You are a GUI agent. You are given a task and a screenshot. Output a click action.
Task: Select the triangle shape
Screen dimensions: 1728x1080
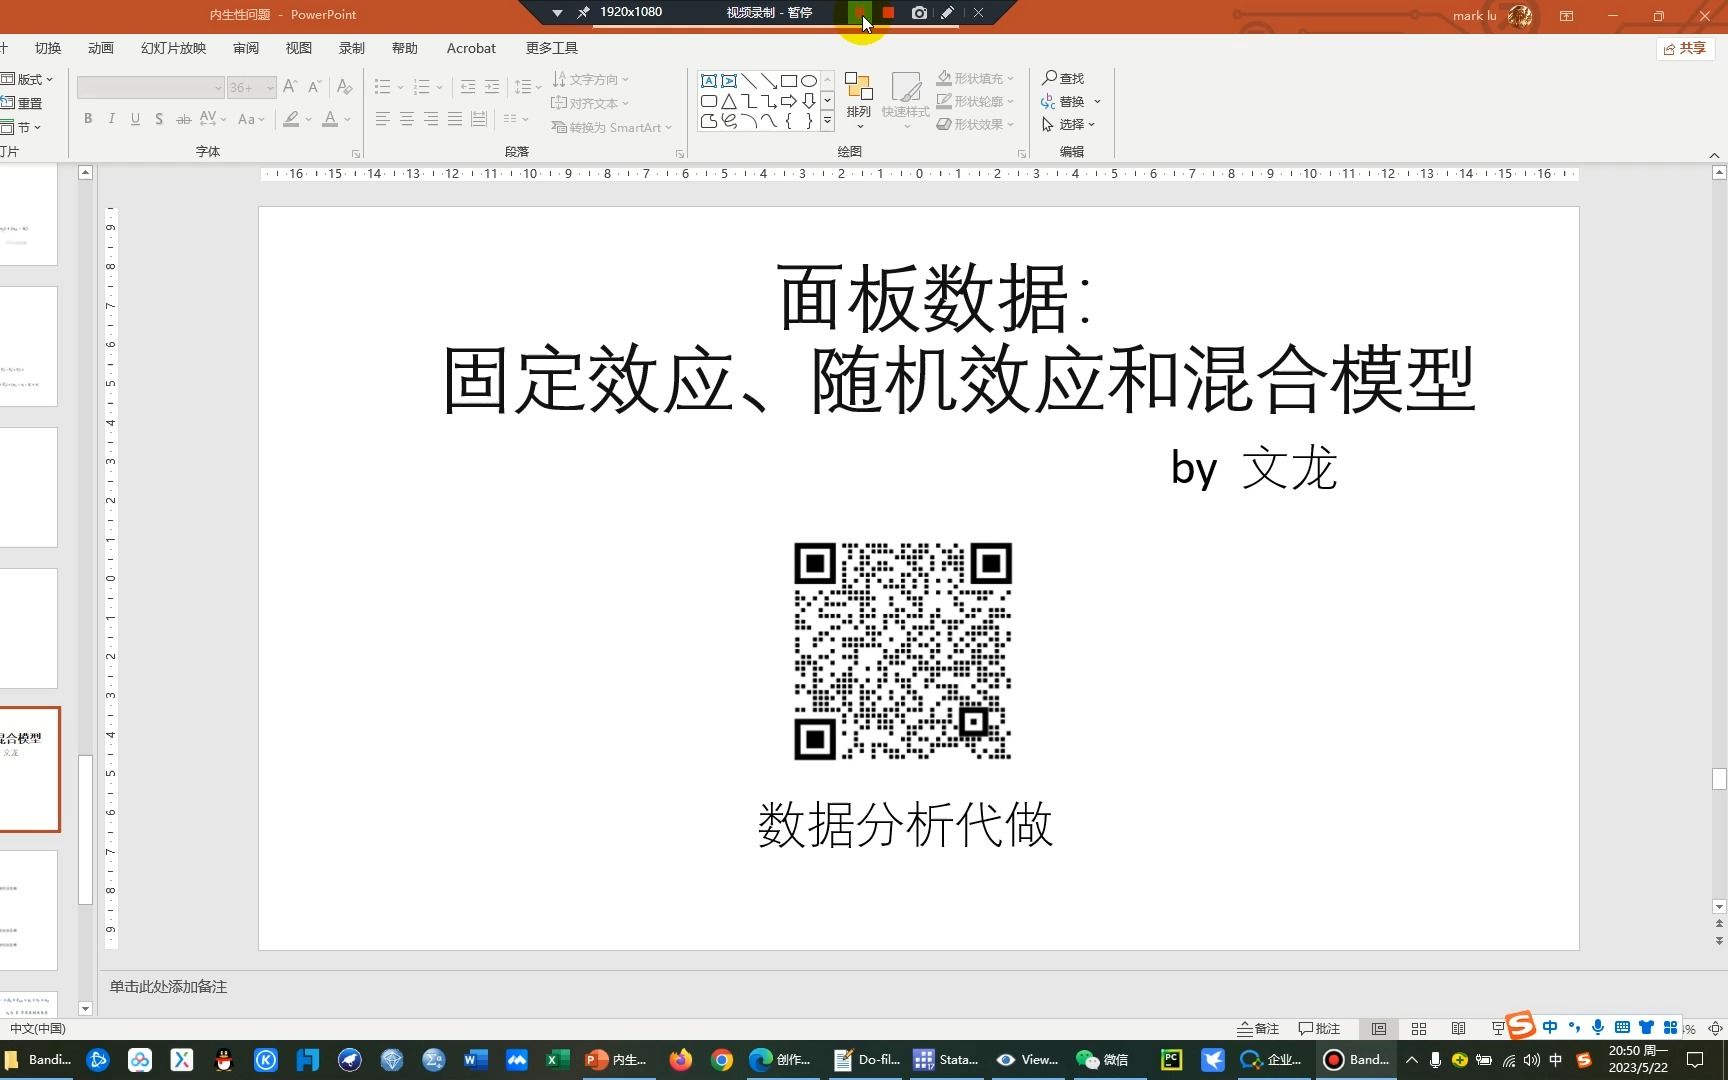point(729,101)
